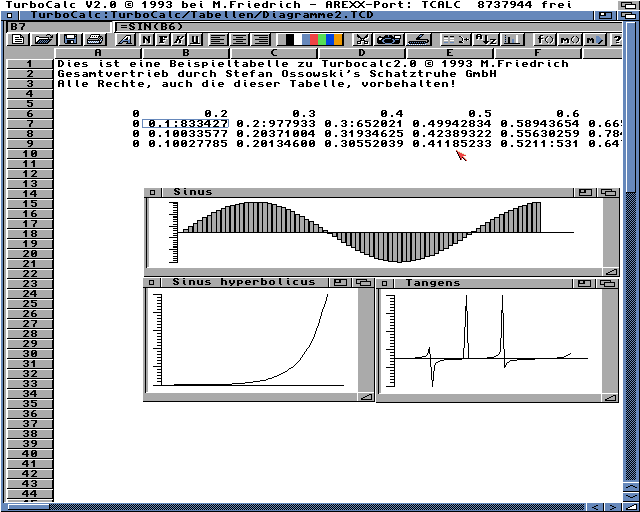Click the 'Alle Rechte' line in row 3

pos(256,84)
